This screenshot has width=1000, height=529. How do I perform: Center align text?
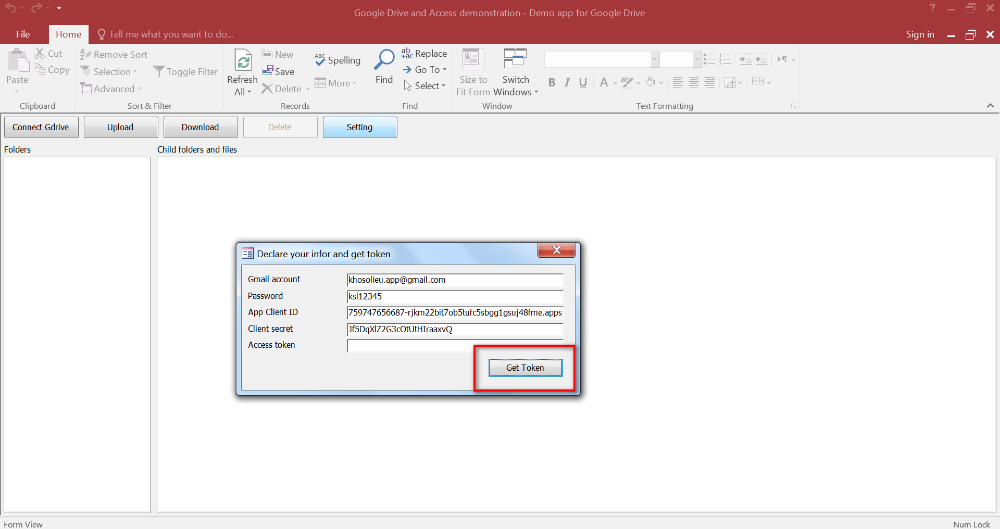694,82
